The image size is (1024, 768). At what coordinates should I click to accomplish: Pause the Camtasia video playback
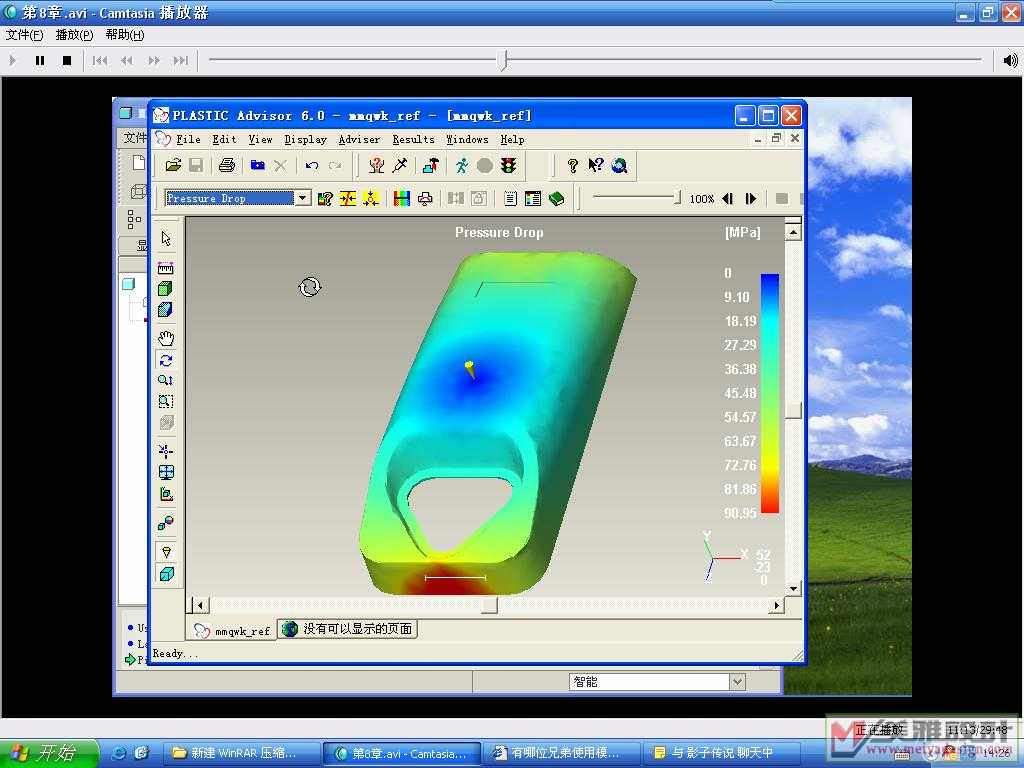click(x=40, y=61)
